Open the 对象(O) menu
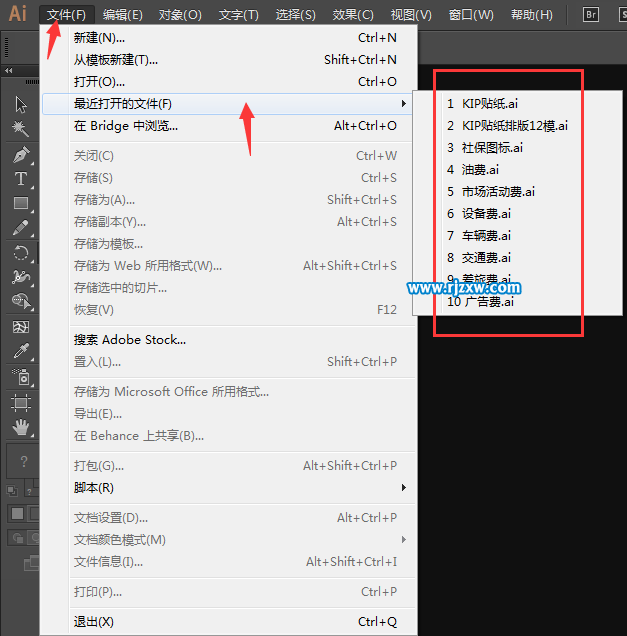The image size is (627, 636). click(180, 15)
